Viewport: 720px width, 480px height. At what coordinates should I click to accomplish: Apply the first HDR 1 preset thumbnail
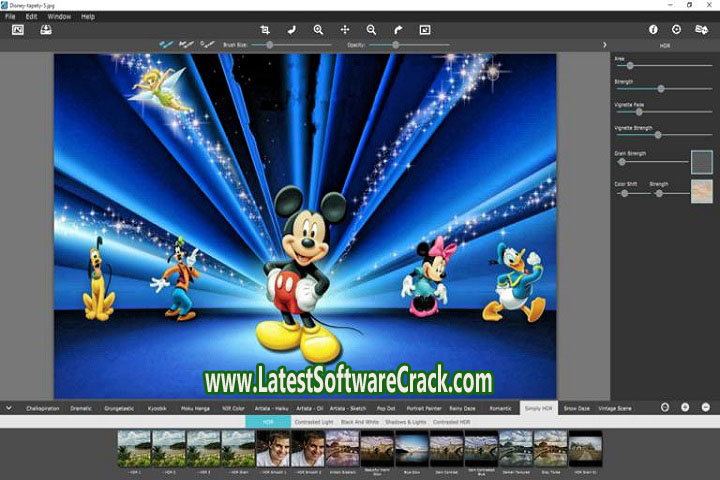(134, 449)
